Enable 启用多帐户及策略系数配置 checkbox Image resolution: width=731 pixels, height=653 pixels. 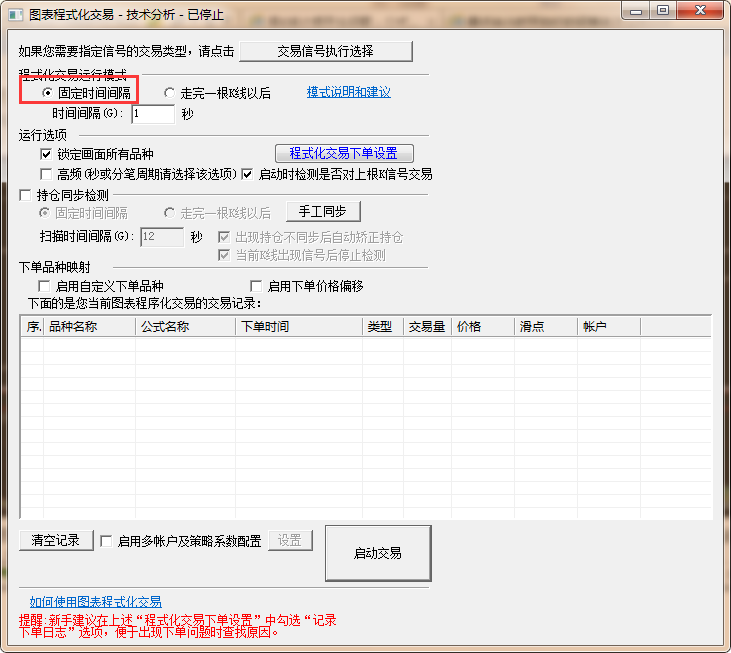point(106,541)
